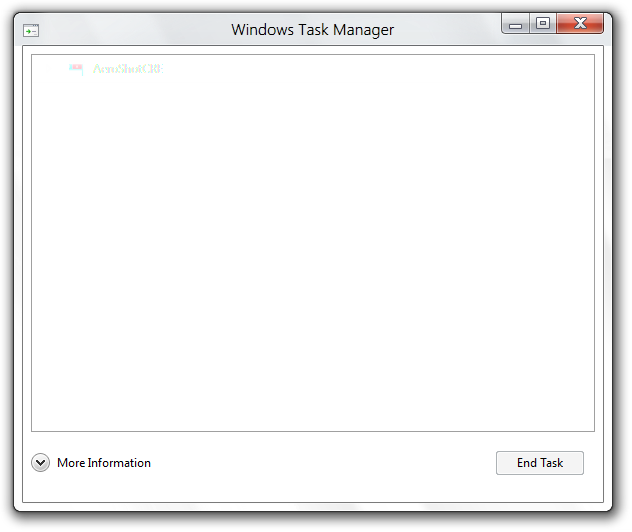Expand More Information chevron button
Viewport: 632px width, 532px height.
pos(40,463)
